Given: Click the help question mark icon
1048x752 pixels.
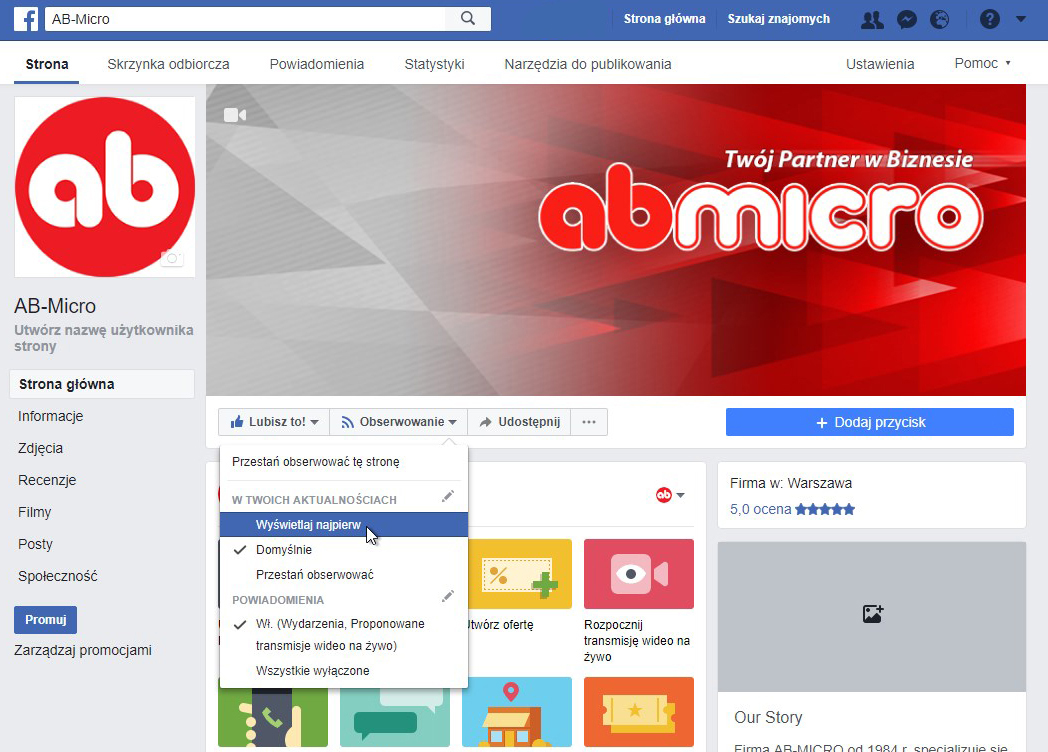Looking at the screenshot, I should coord(989,19).
